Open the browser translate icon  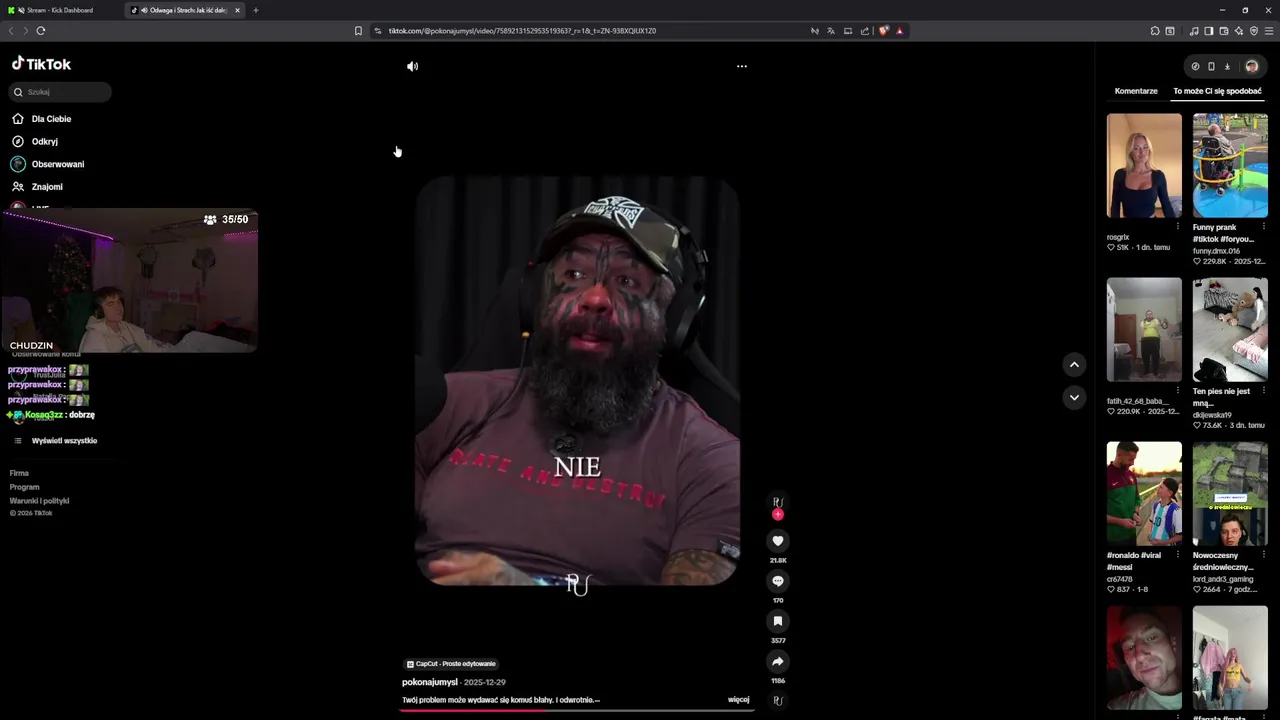pyautogui.click(x=830, y=31)
